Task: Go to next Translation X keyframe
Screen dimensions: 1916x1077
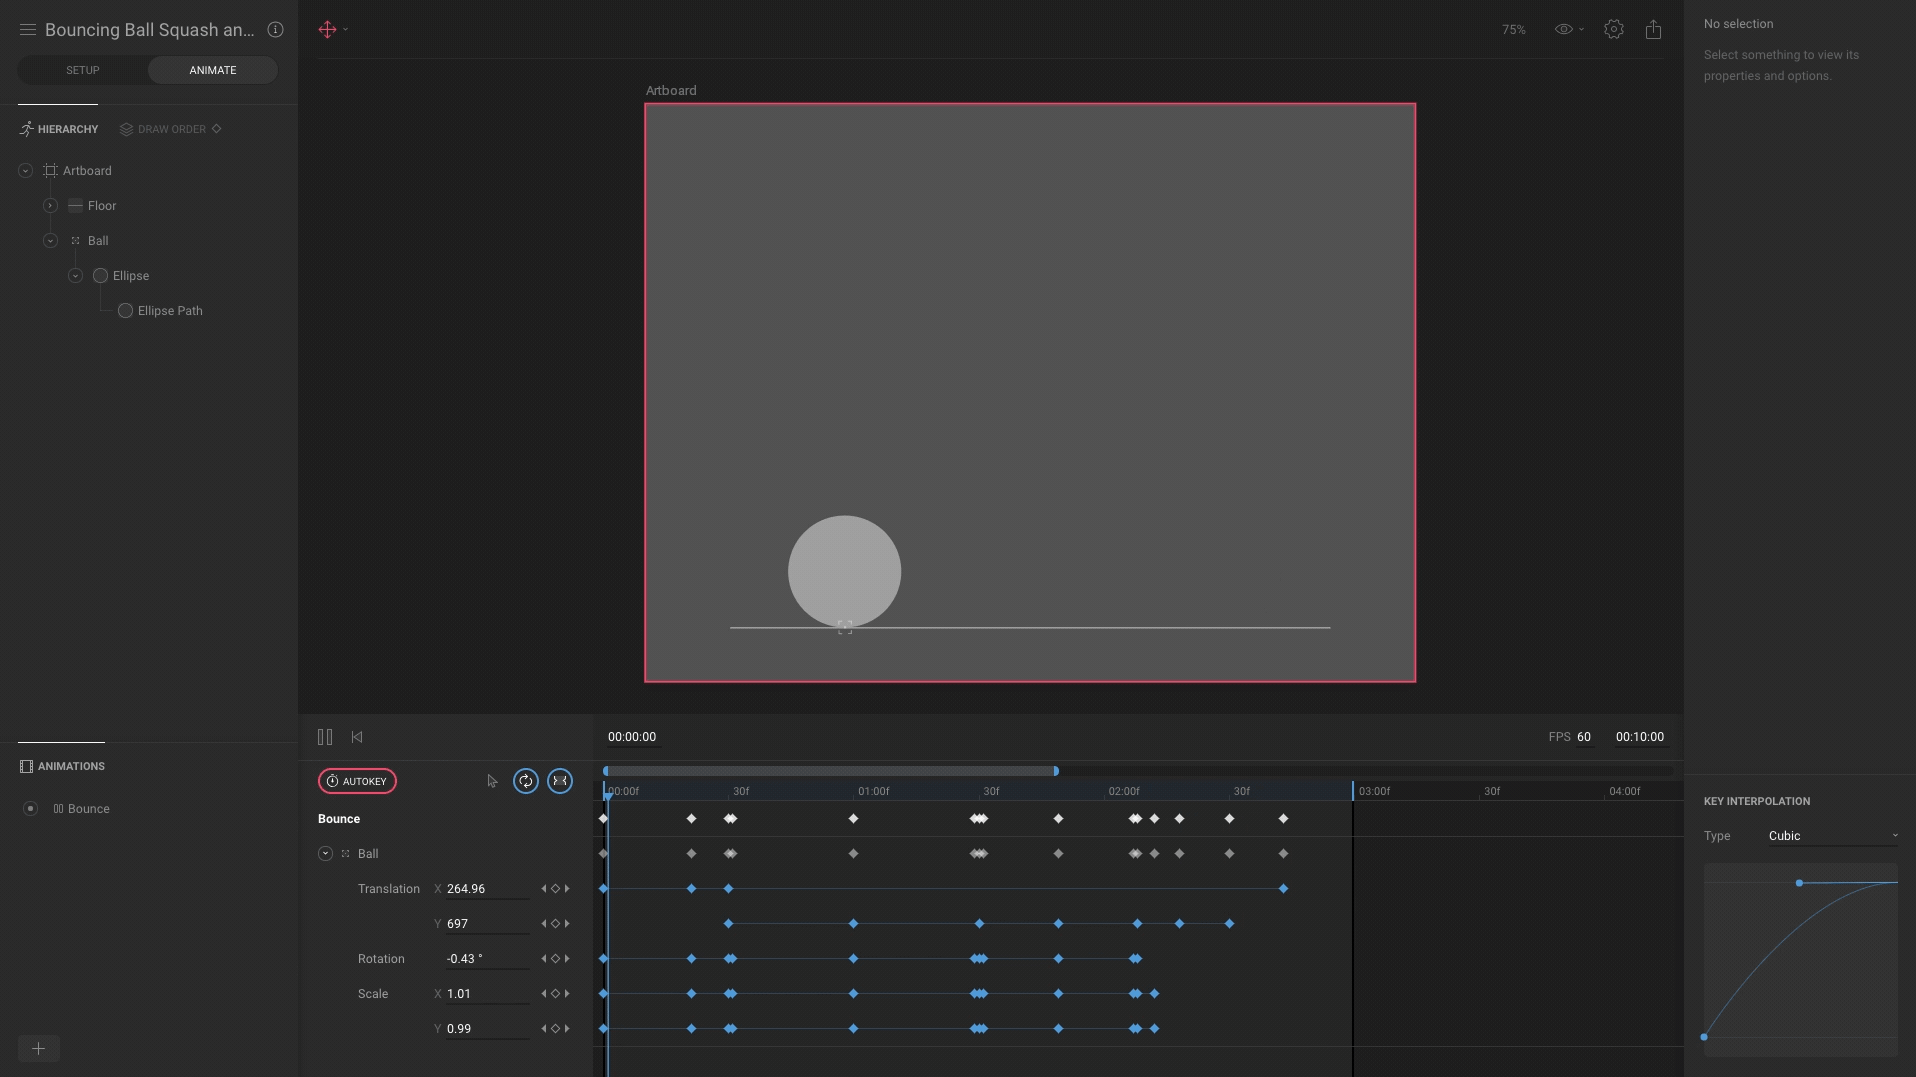Action: (x=567, y=889)
